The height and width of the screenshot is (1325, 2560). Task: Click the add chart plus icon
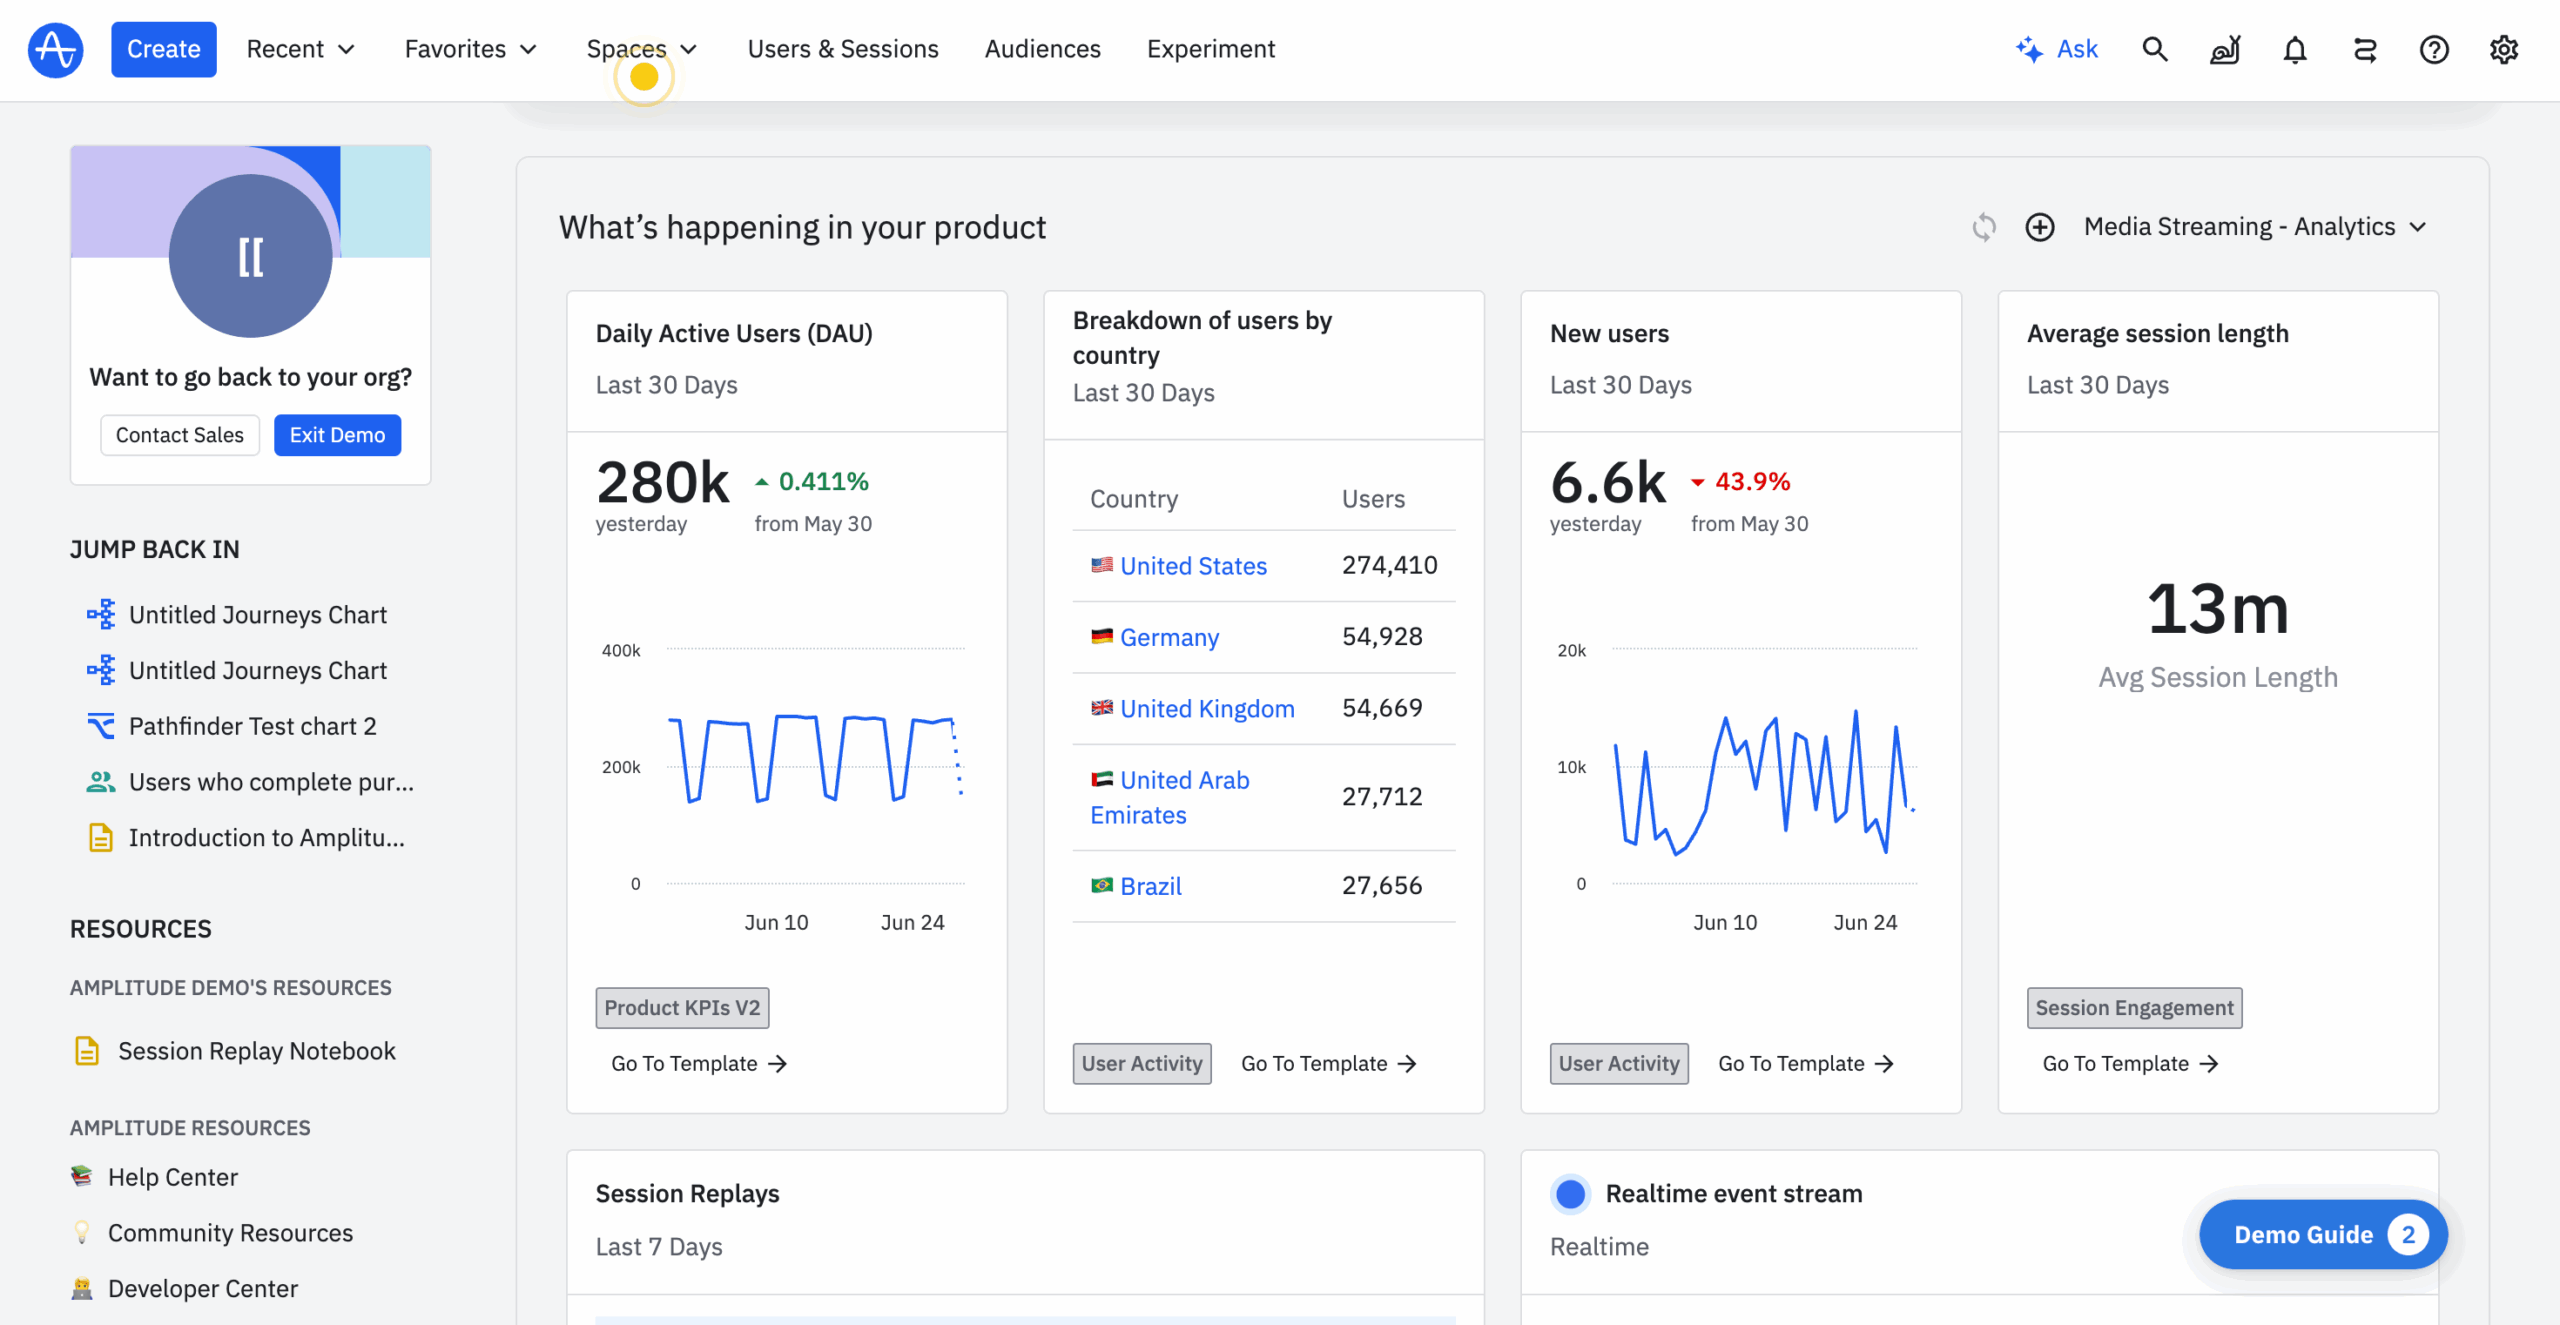(x=2039, y=227)
